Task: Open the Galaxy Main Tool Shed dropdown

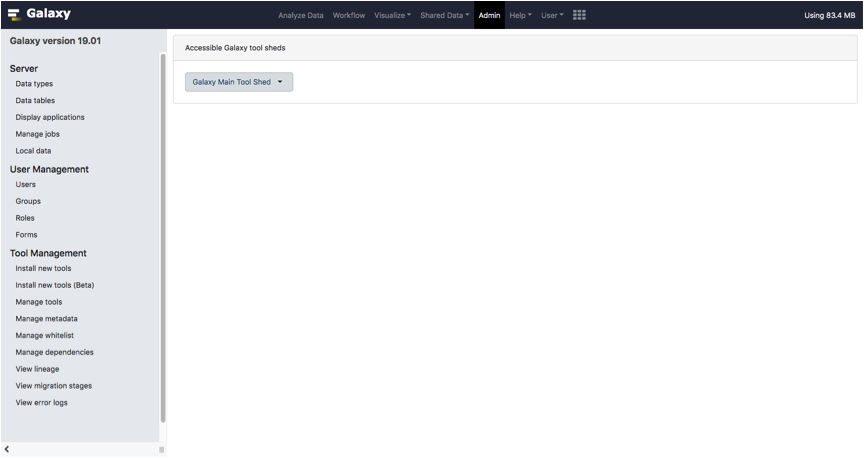Action: click(239, 82)
